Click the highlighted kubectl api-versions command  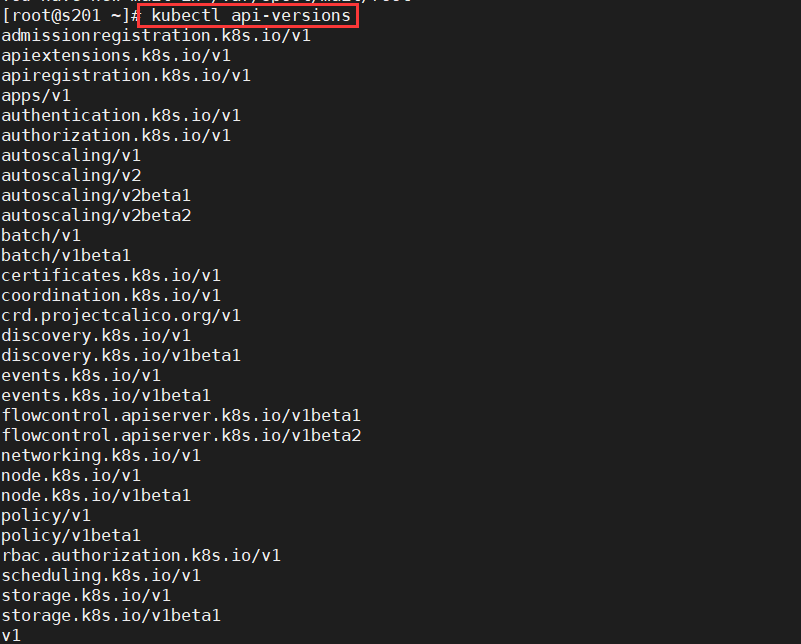pos(251,16)
